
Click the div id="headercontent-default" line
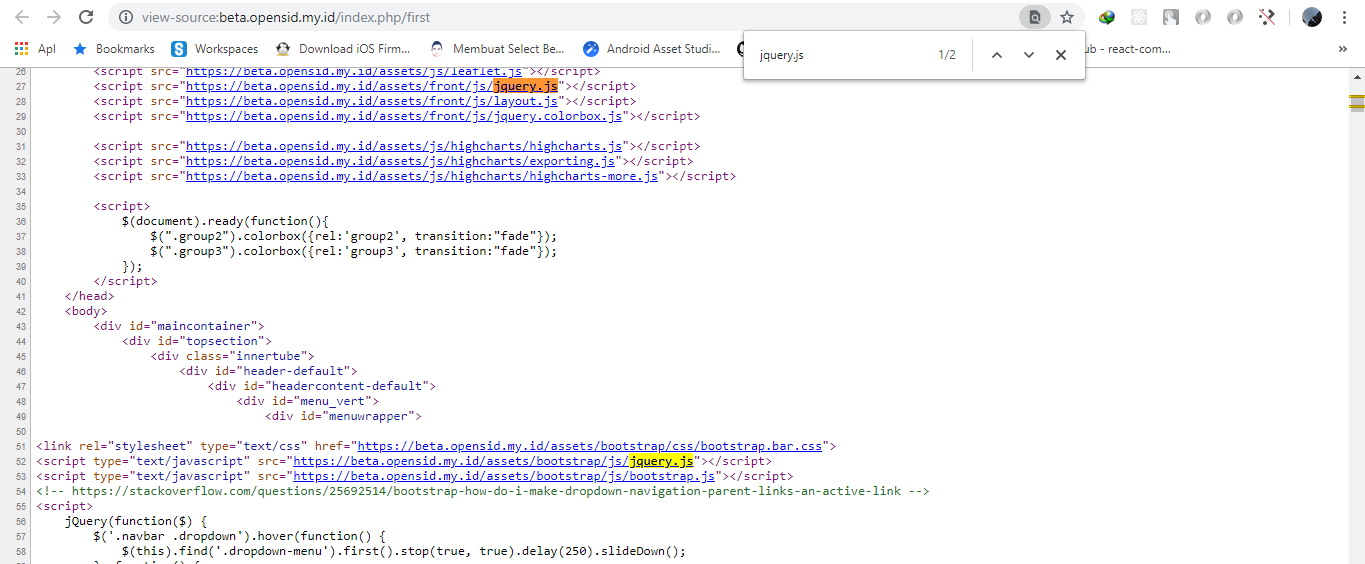click(x=322, y=386)
